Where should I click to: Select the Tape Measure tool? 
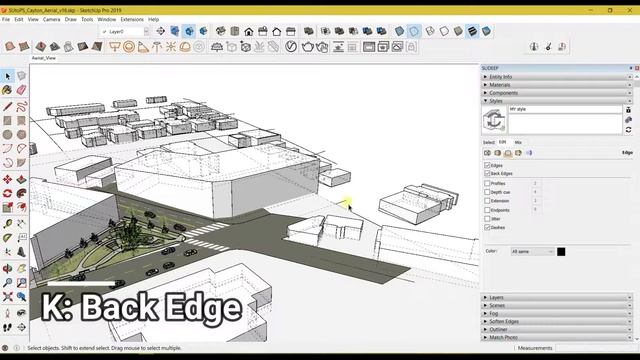point(8,224)
